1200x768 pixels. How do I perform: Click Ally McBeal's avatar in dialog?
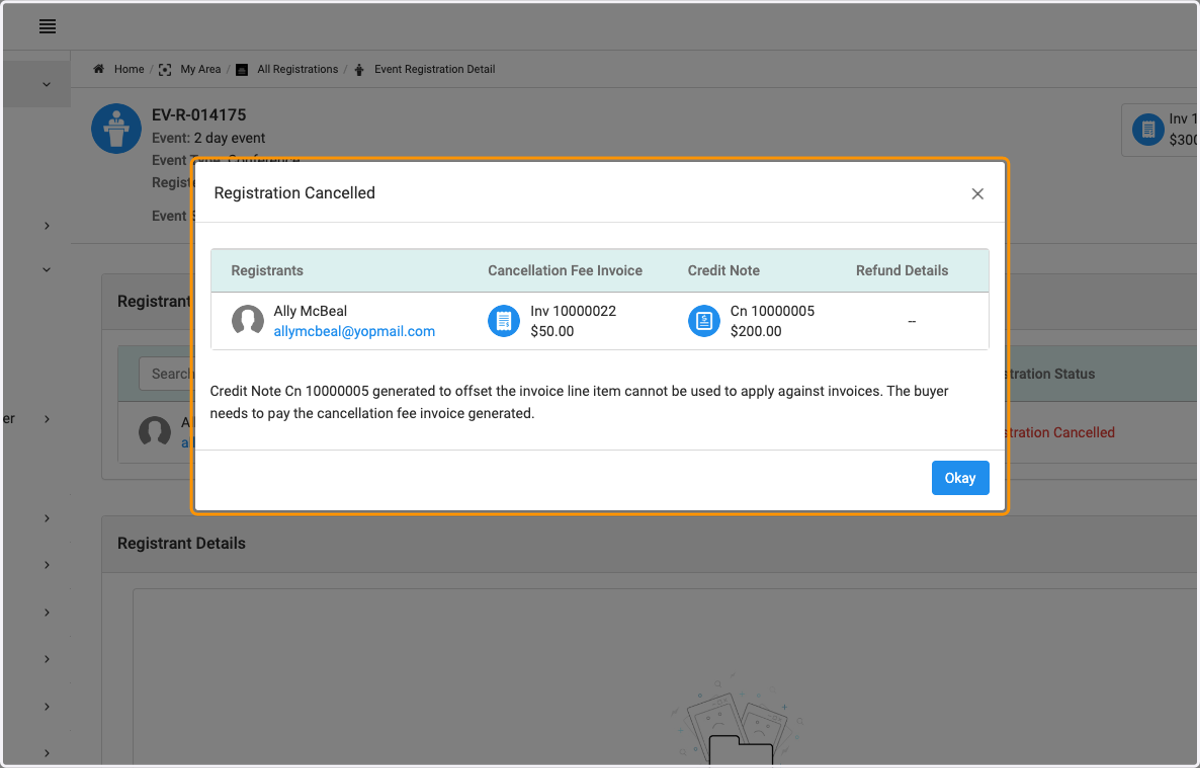click(x=248, y=321)
